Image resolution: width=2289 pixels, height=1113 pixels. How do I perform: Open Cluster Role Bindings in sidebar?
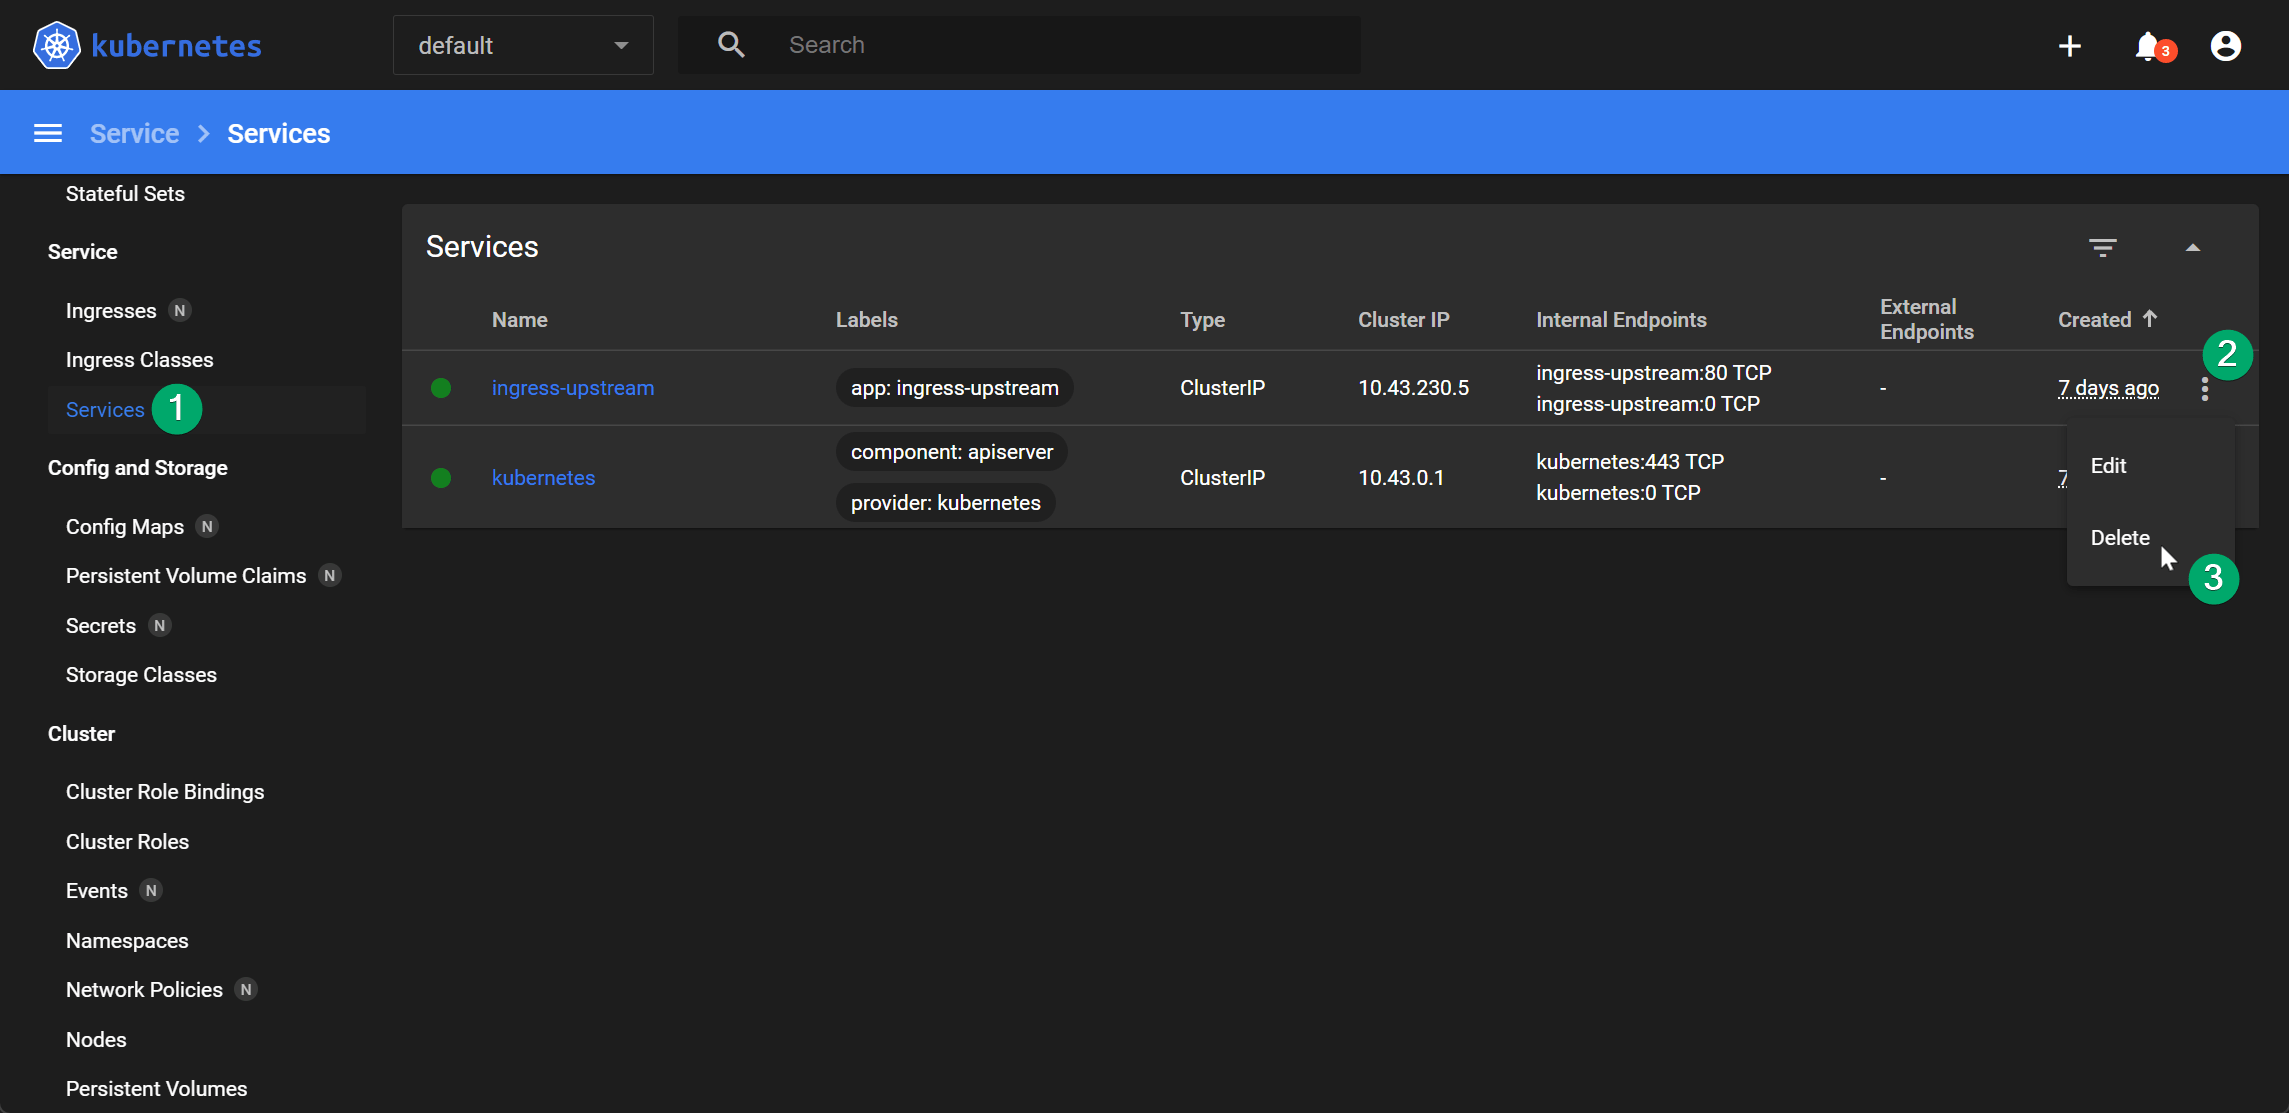click(x=165, y=792)
